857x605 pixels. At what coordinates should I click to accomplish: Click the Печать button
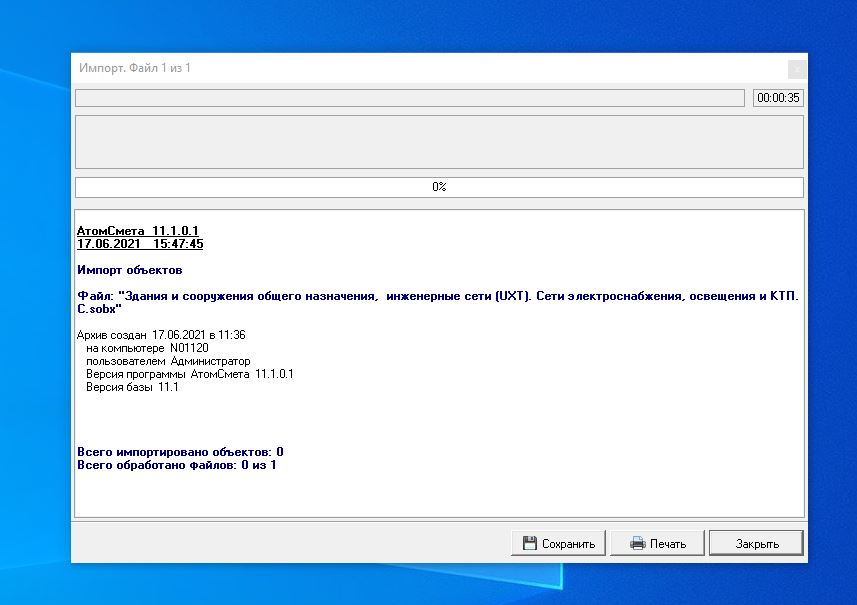tap(657, 543)
